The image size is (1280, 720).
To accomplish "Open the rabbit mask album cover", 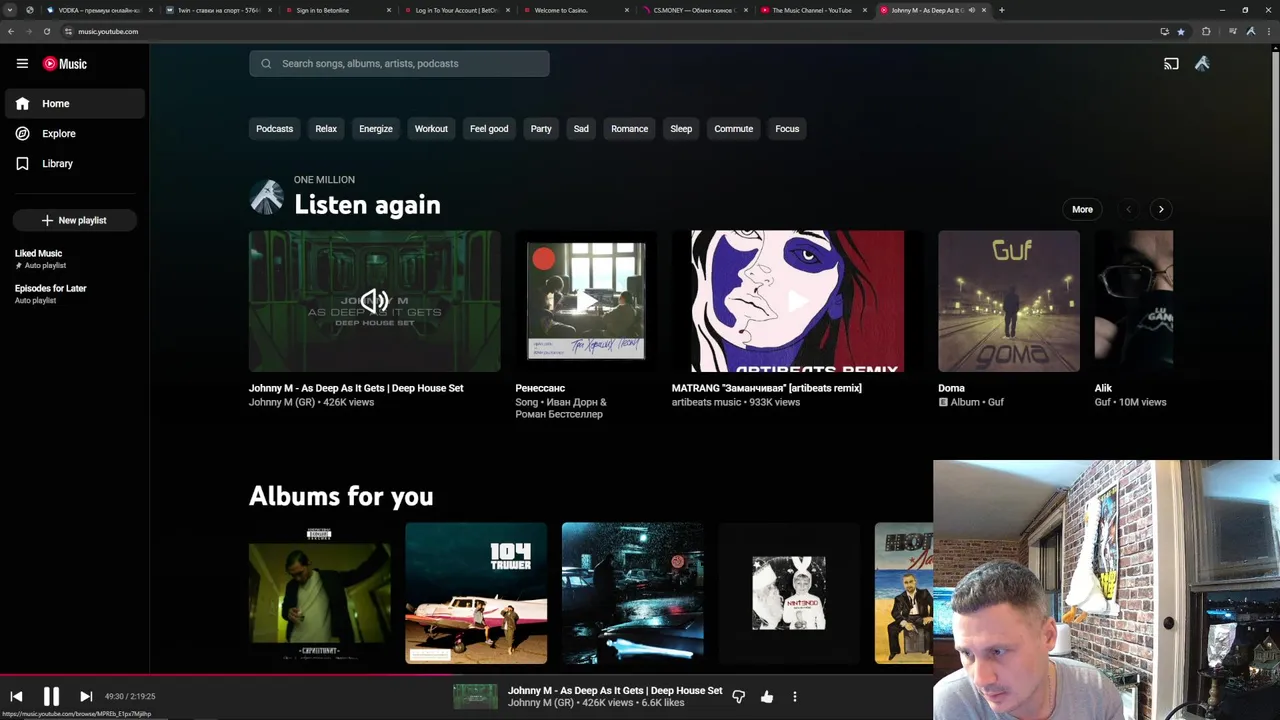I will click(x=789, y=593).
